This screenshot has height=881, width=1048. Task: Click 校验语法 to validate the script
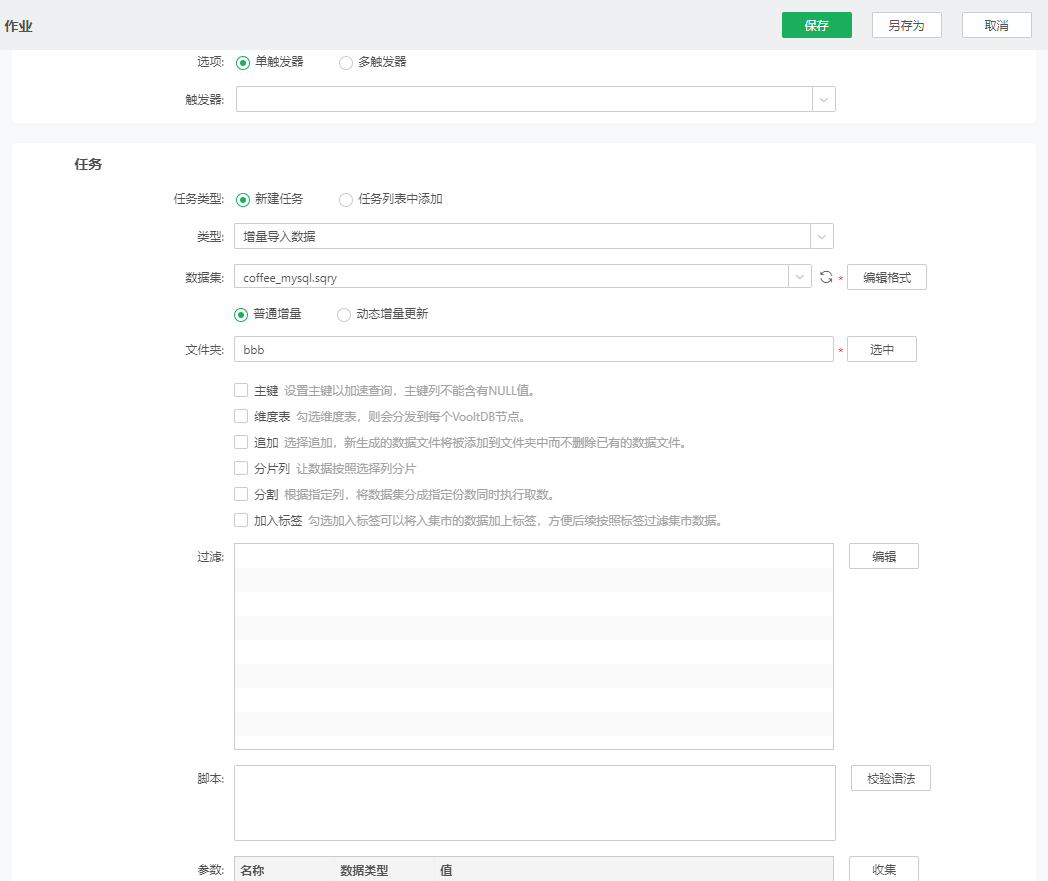coord(889,777)
